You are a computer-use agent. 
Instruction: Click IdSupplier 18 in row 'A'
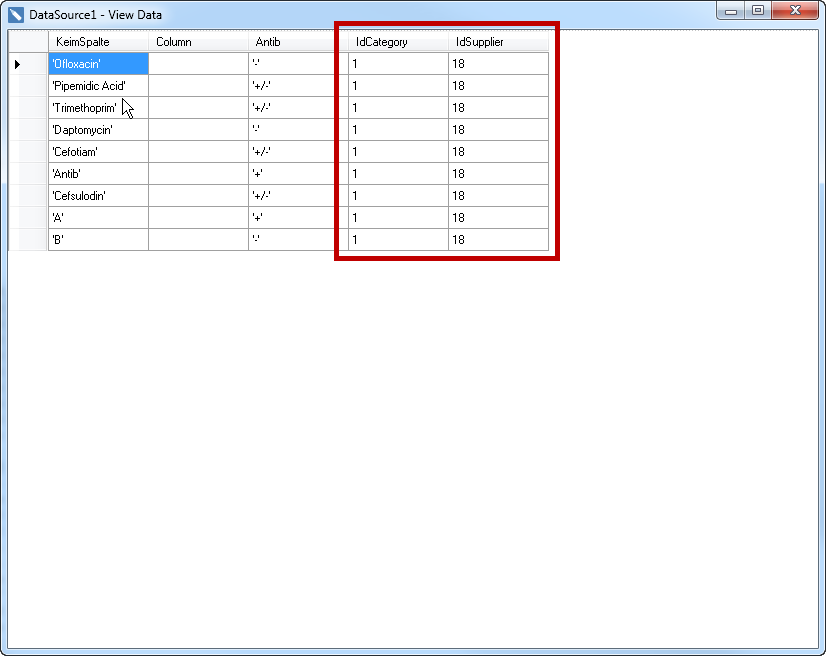[499, 218]
